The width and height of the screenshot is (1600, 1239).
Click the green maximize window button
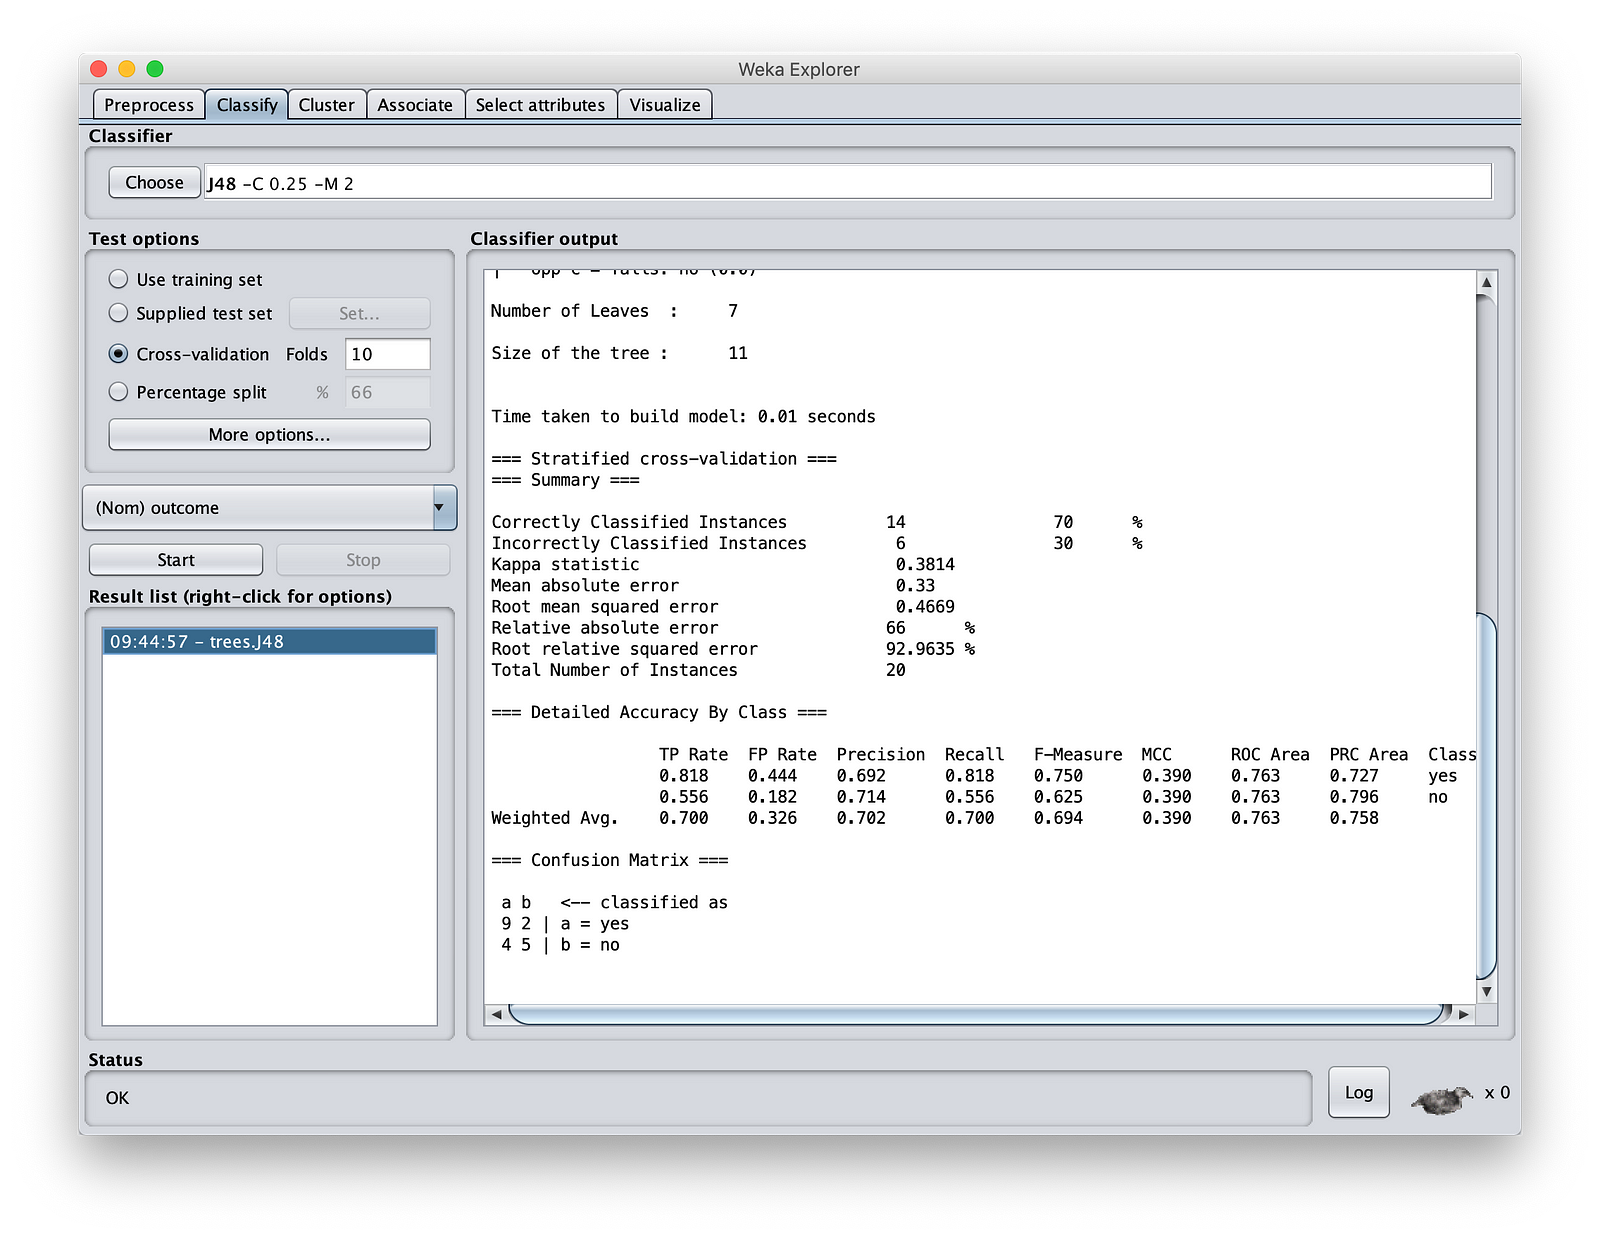click(155, 69)
